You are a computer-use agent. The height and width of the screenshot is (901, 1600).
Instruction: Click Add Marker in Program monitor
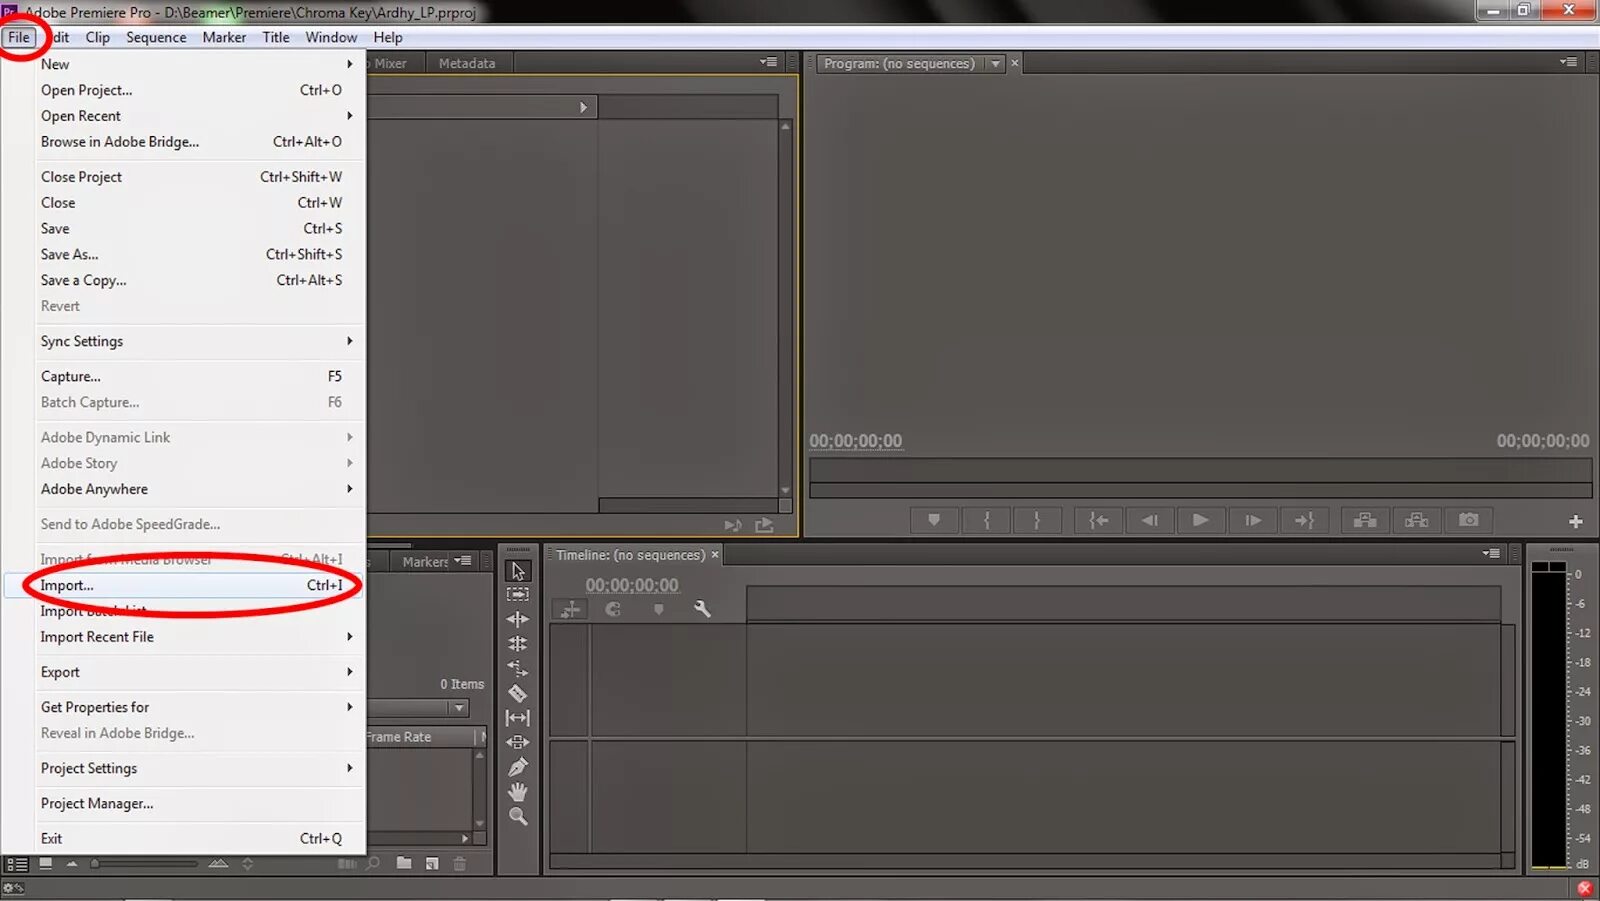click(934, 520)
